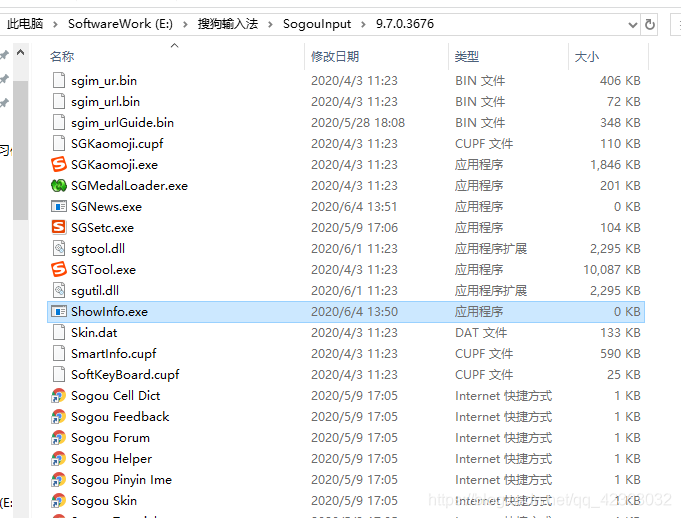Go to SoftwareWork (E:) breadcrumb
Image resolution: width=681 pixels, height=518 pixels.
coord(120,24)
